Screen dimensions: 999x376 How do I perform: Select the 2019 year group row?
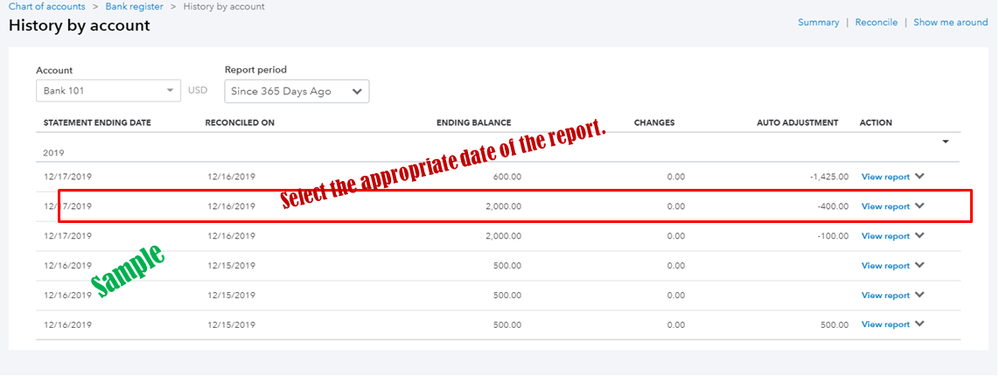click(498, 148)
